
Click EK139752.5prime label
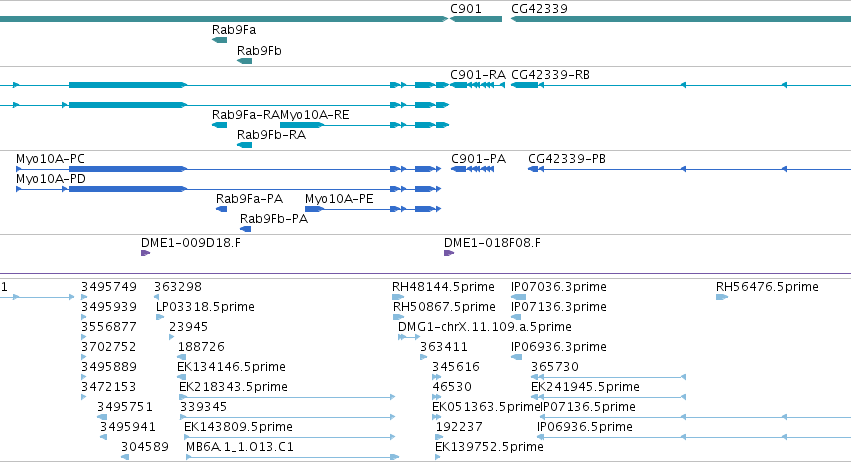[490, 447]
